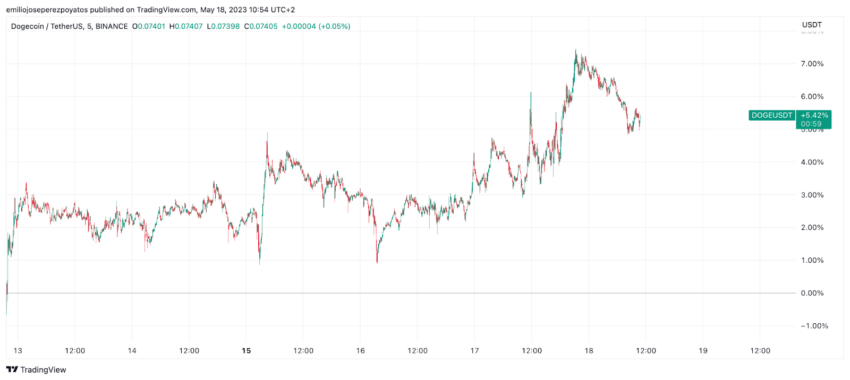The height and width of the screenshot is (380, 850).
Task: Click the USDT currency label
Action: (x=812, y=25)
